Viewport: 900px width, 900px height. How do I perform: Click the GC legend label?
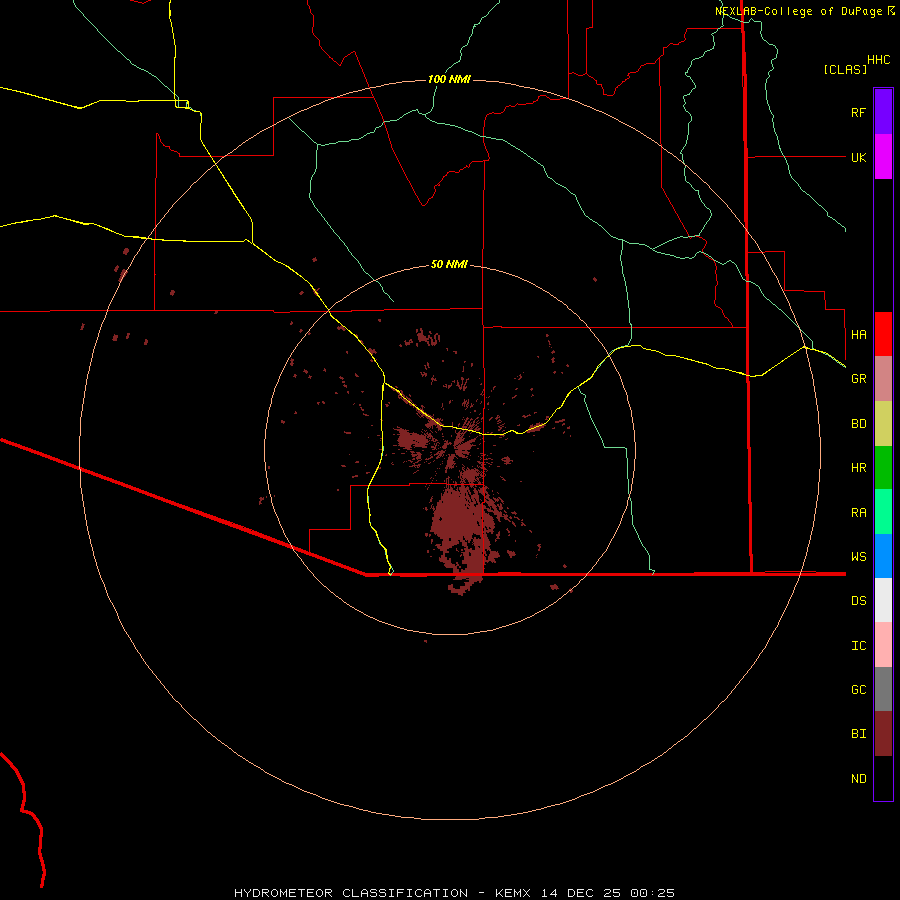pos(858,689)
